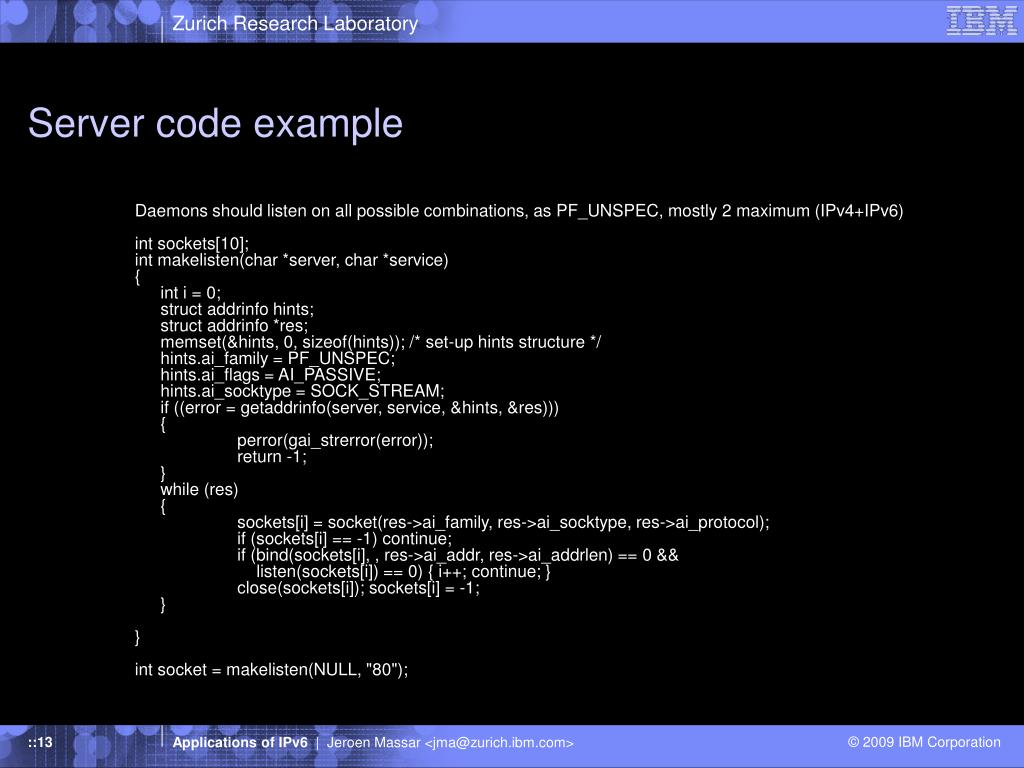This screenshot has width=1024, height=768.
Task: Click 'if (sockets[i] == -1) continue;' line
Action: 344,539
